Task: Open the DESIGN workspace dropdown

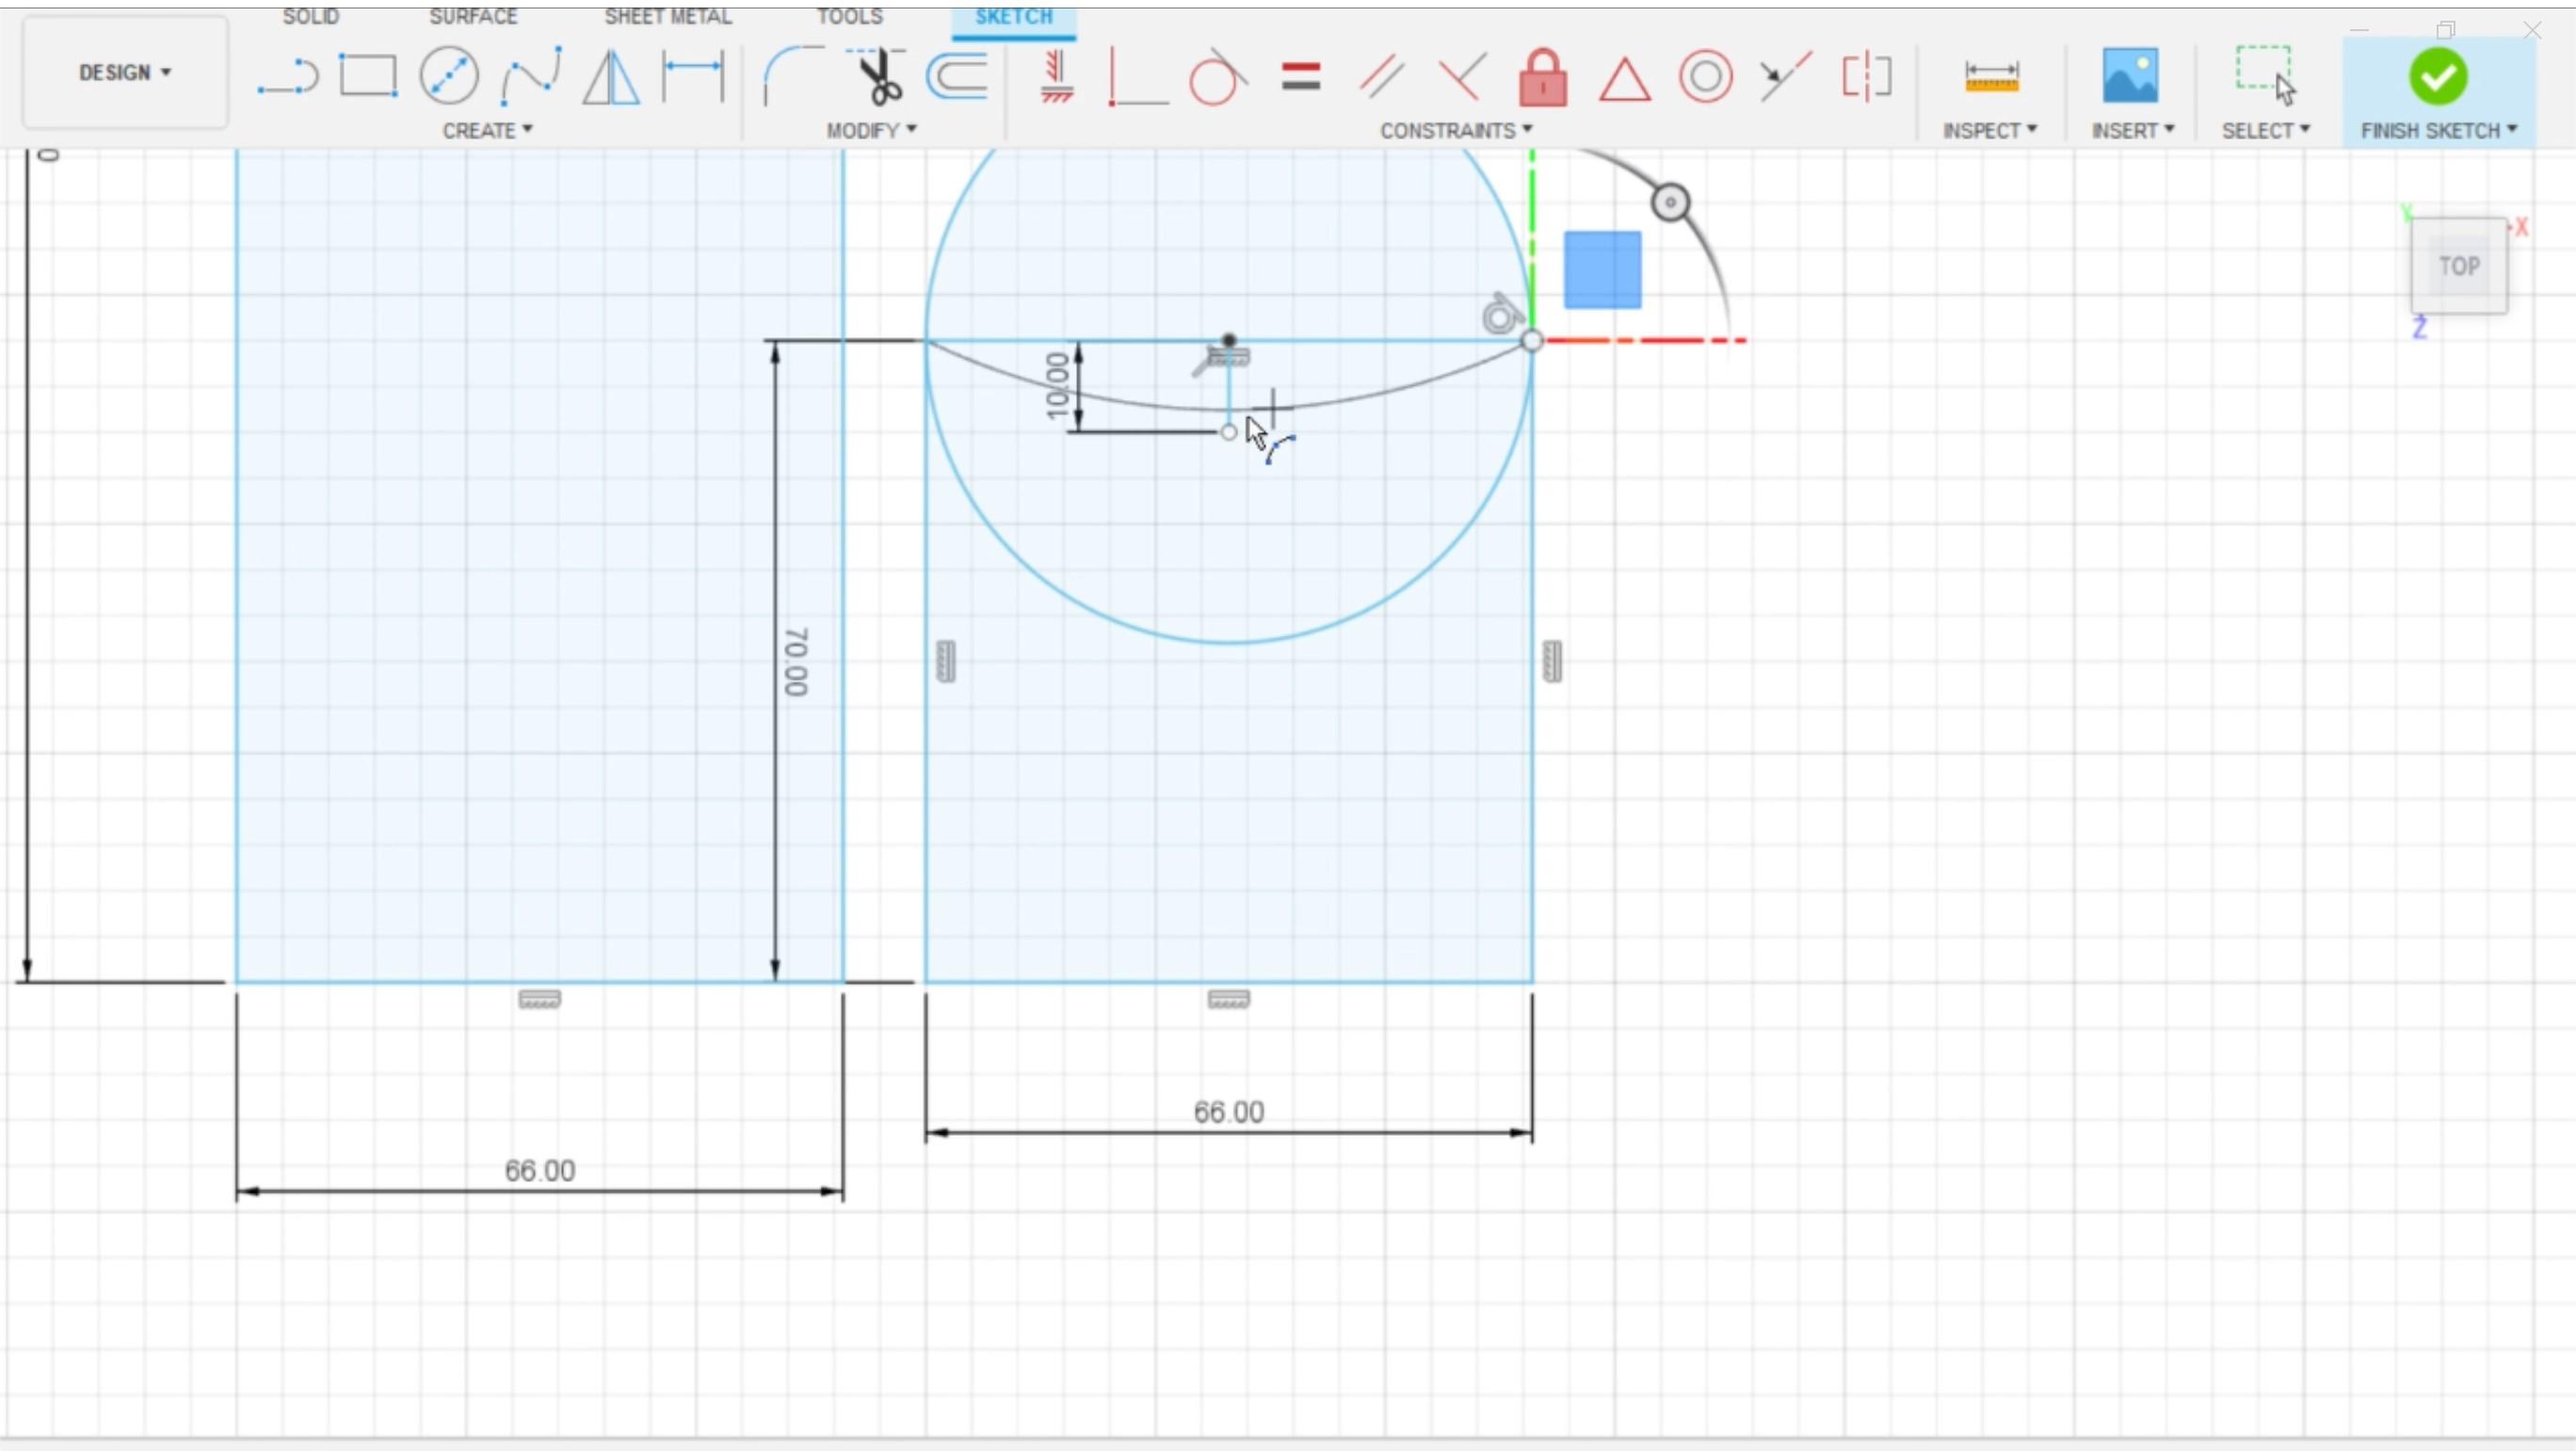Action: [x=125, y=72]
